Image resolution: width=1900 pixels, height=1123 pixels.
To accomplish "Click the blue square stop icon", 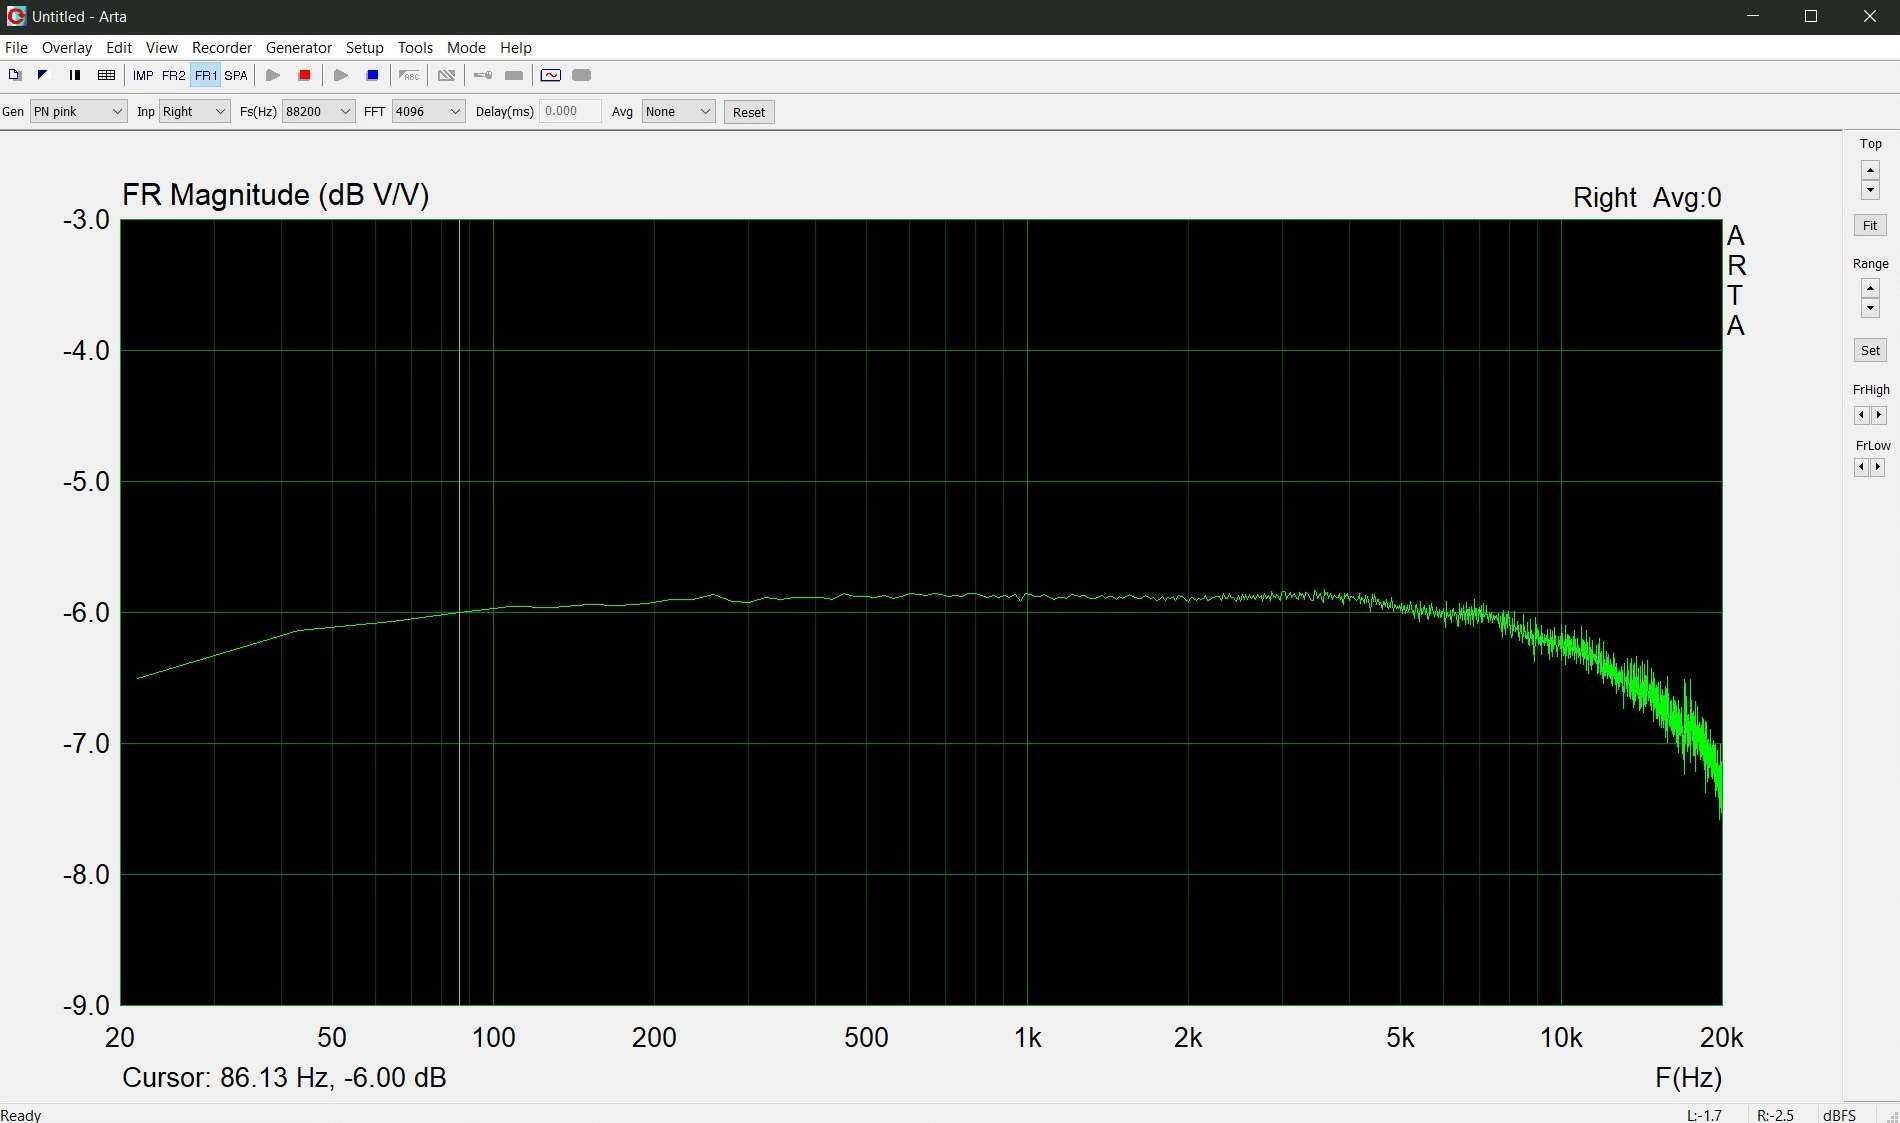I will pyautogui.click(x=373, y=75).
